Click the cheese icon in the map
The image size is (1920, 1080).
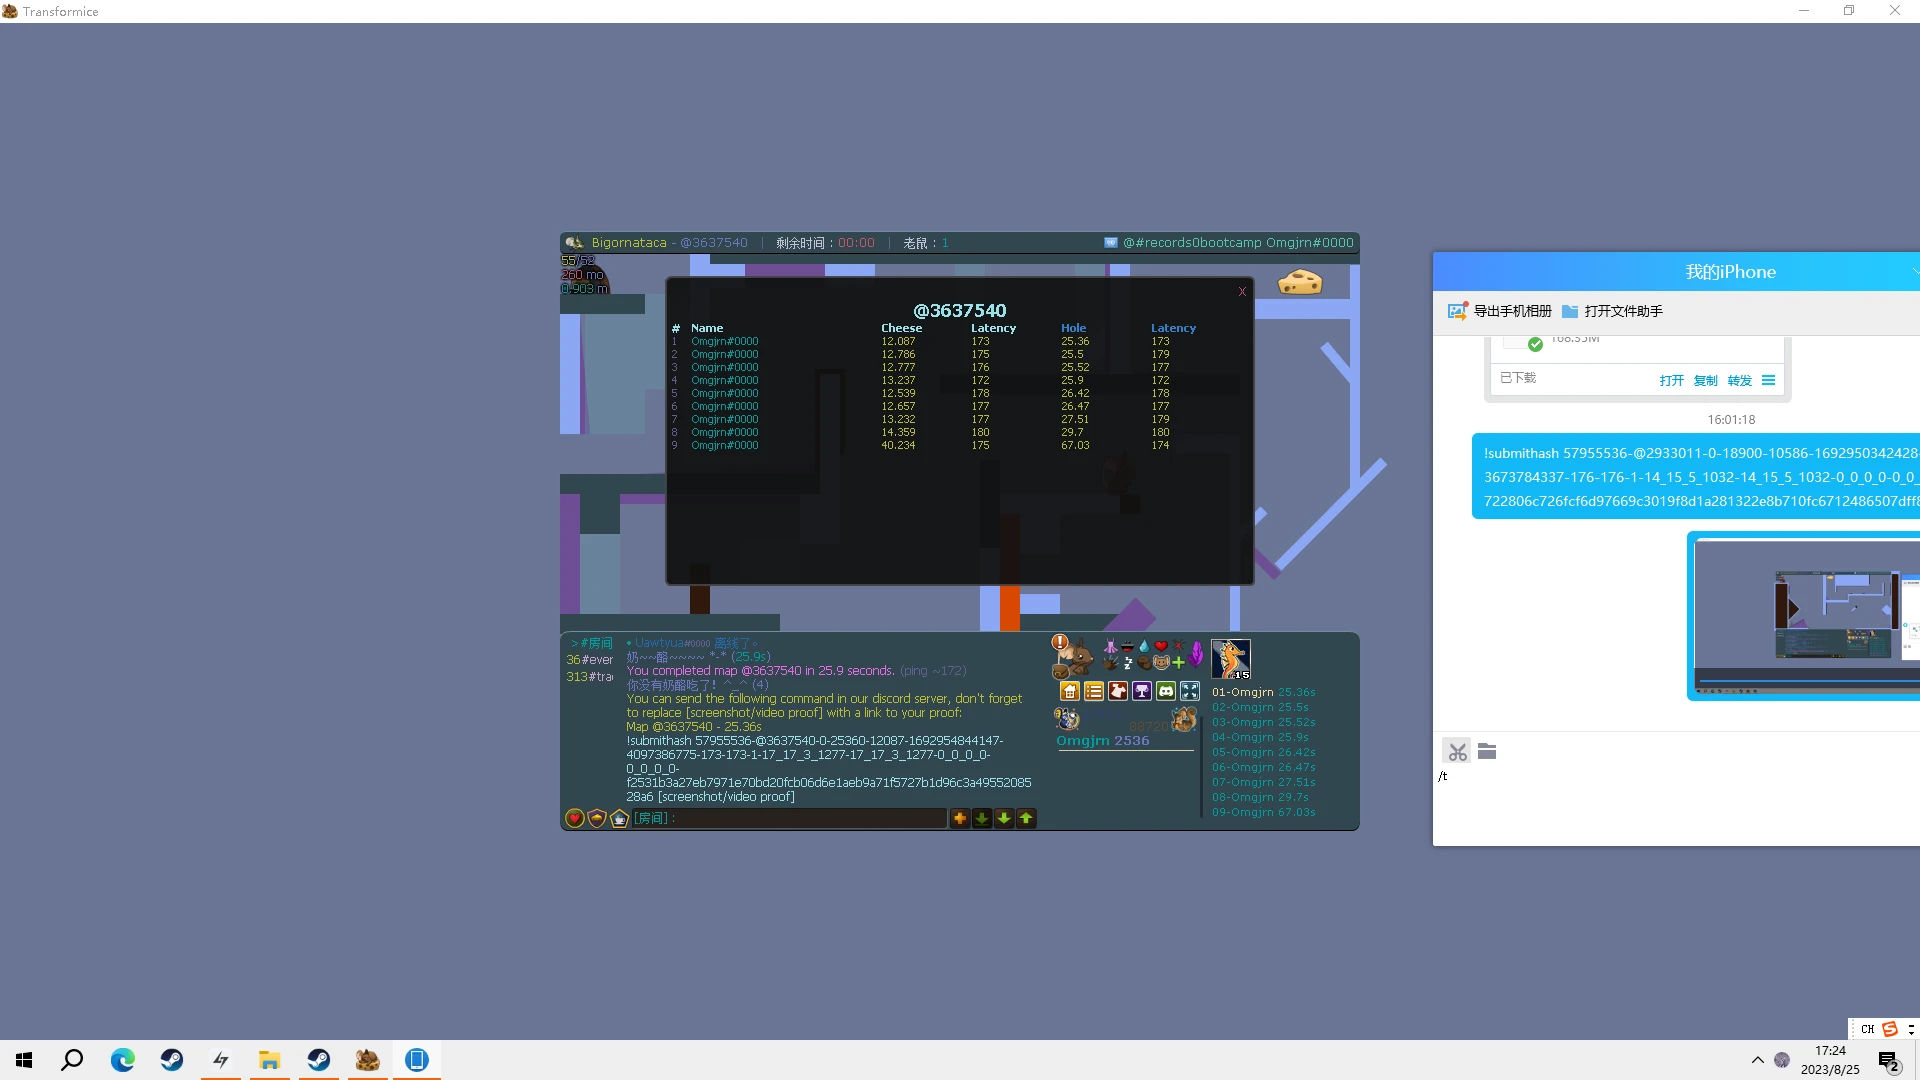[x=1300, y=283]
